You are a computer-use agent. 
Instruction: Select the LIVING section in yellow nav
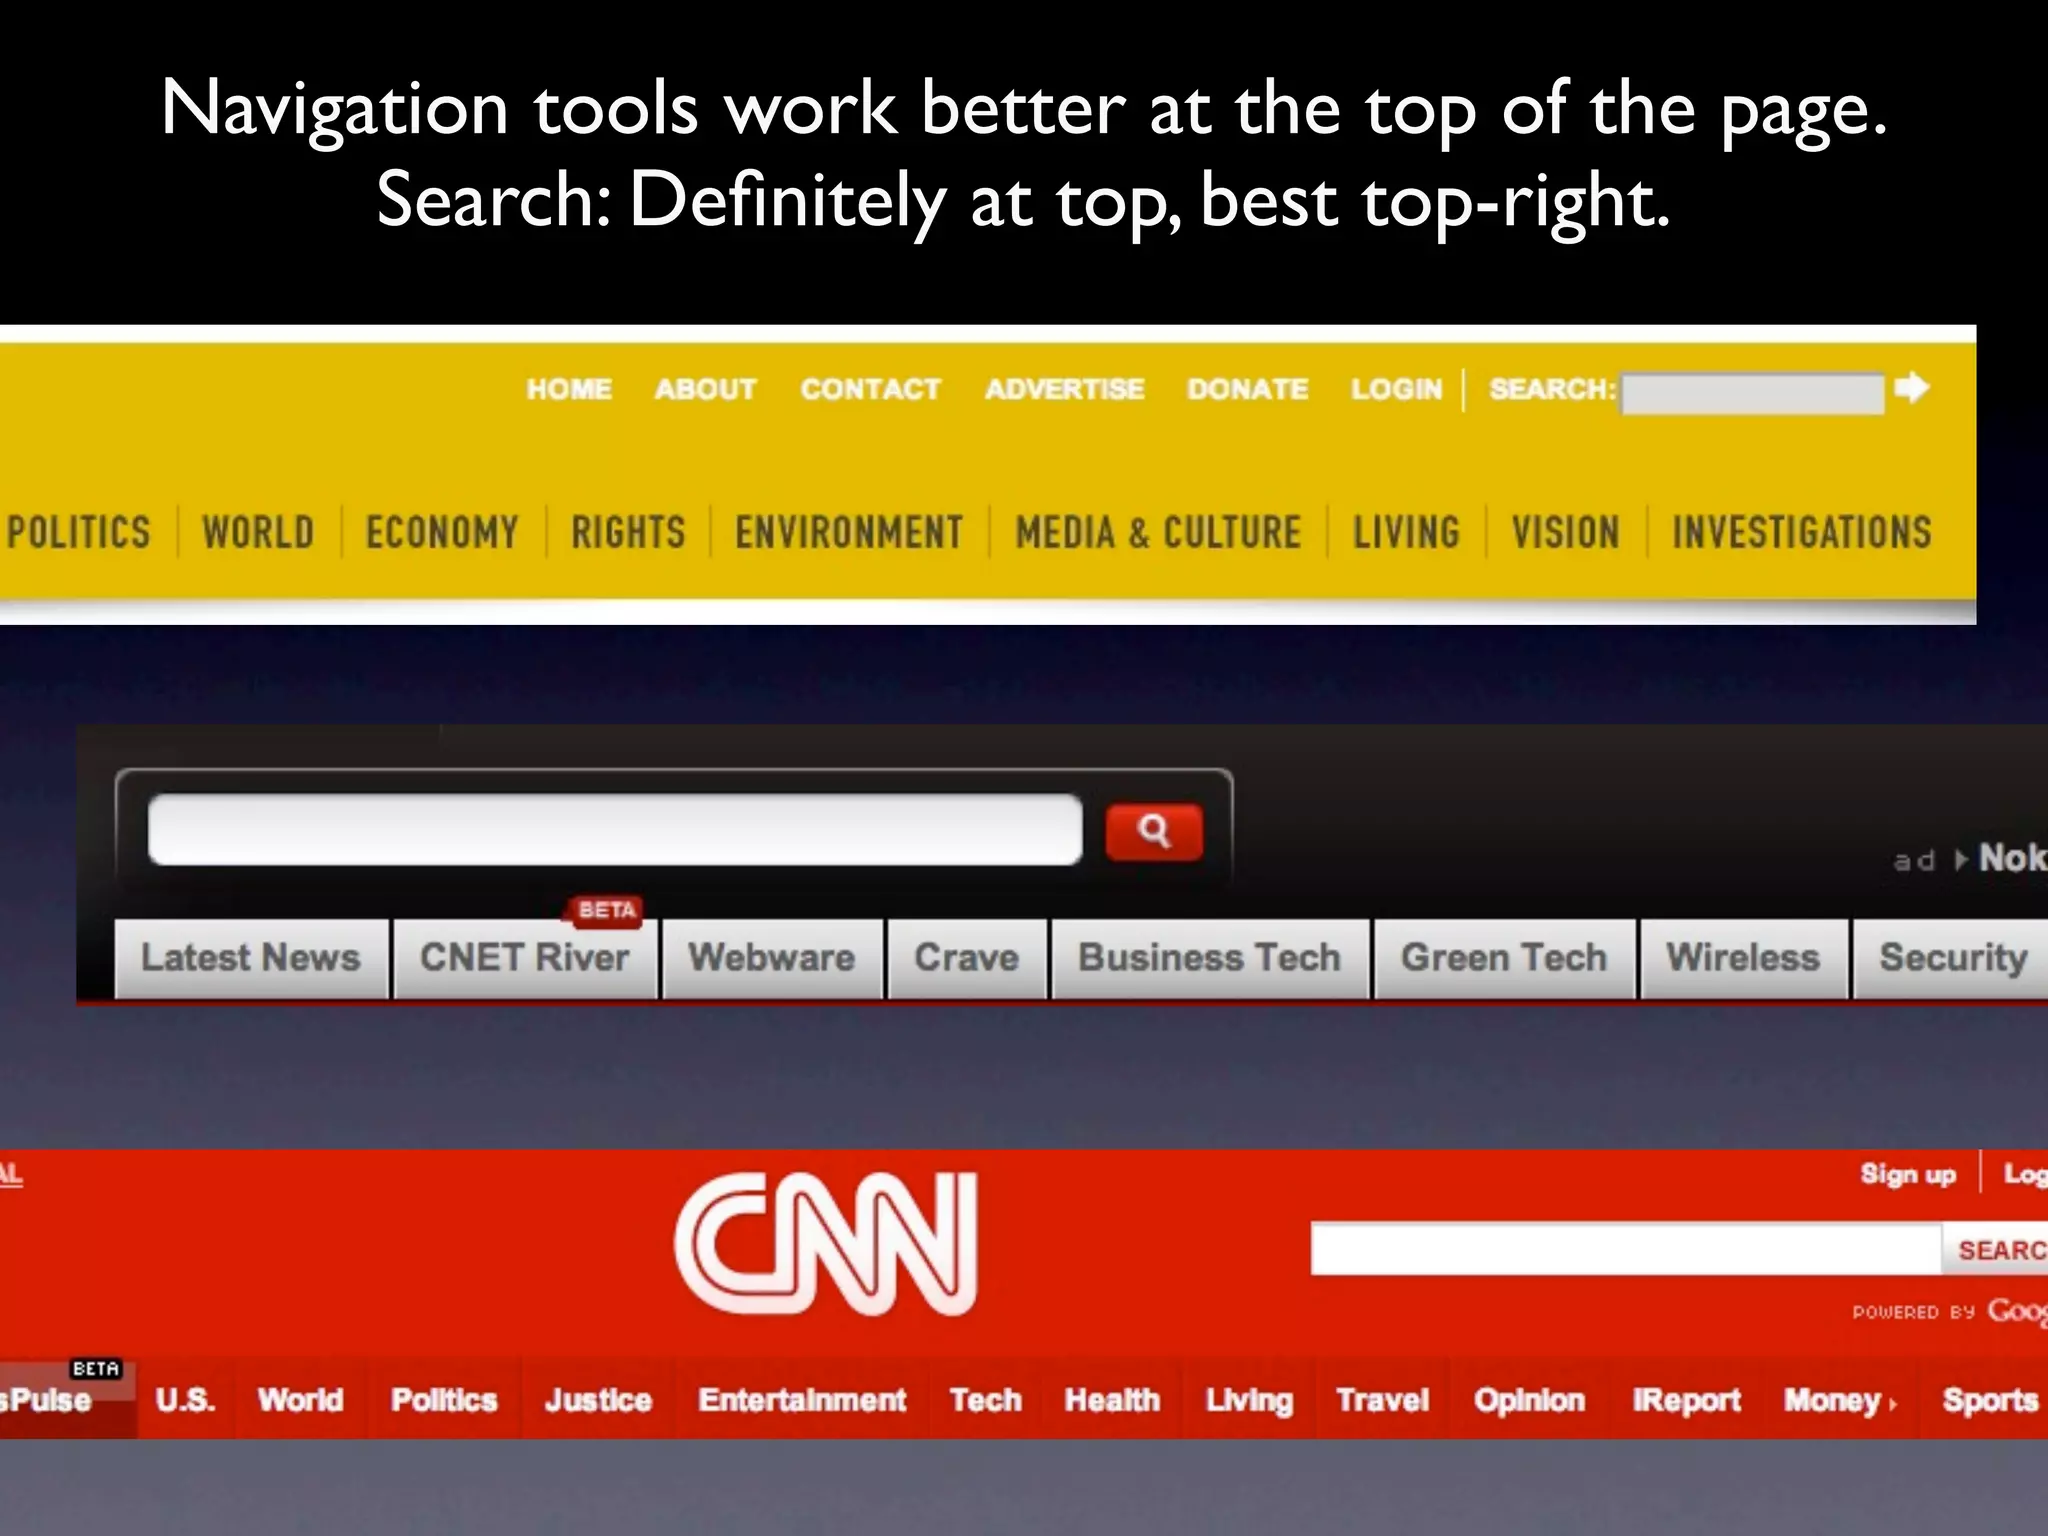[1406, 532]
